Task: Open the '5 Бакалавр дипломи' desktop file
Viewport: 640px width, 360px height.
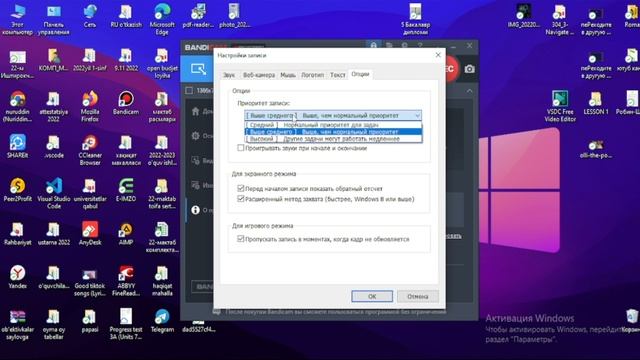Action: [x=415, y=20]
